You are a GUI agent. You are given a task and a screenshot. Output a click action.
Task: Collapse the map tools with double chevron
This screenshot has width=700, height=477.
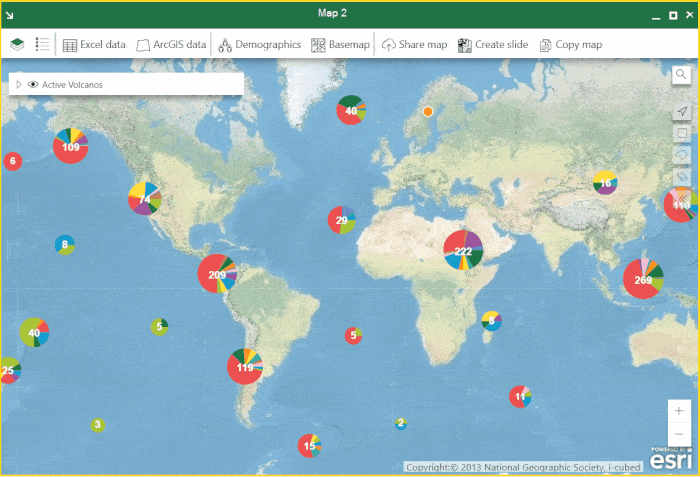682,197
